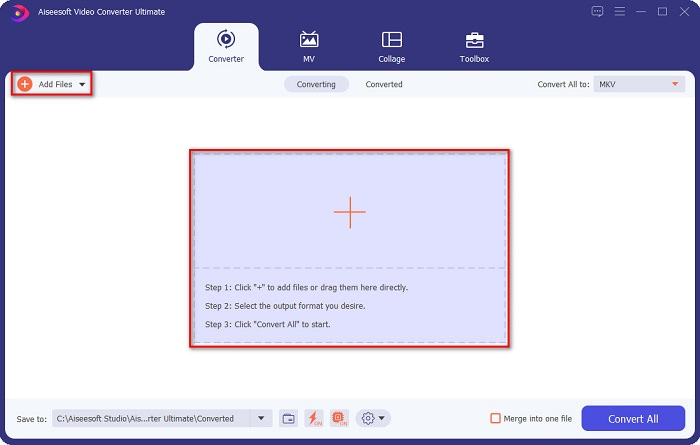Close the Aiseesoft Video Converter window
This screenshot has width=700, height=445.
684,11
